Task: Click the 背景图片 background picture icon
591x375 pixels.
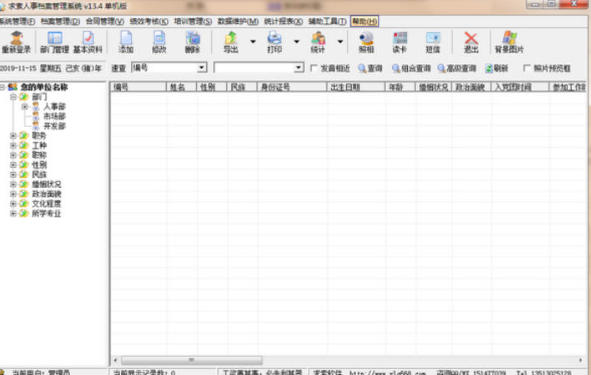Action: point(509,42)
